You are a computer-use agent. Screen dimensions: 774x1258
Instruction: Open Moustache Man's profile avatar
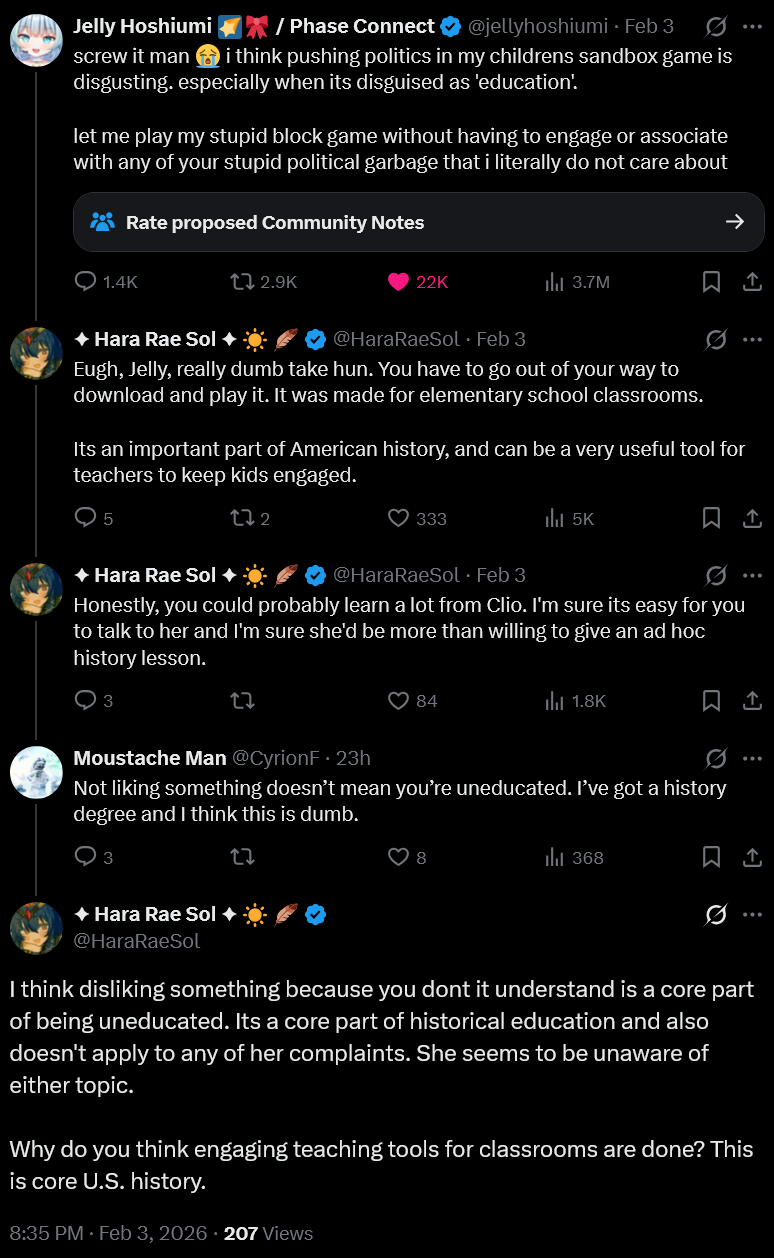[36, 772]
